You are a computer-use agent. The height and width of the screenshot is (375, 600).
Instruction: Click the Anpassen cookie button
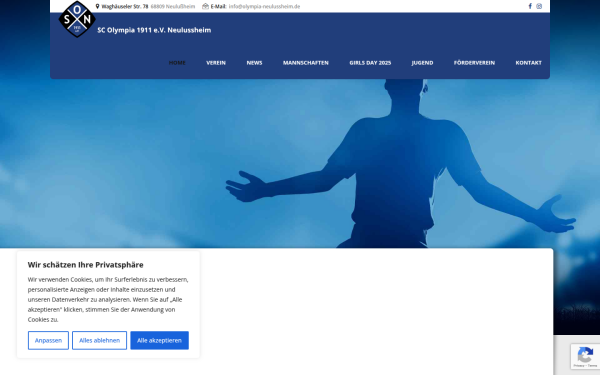click(x=48, y=340)
